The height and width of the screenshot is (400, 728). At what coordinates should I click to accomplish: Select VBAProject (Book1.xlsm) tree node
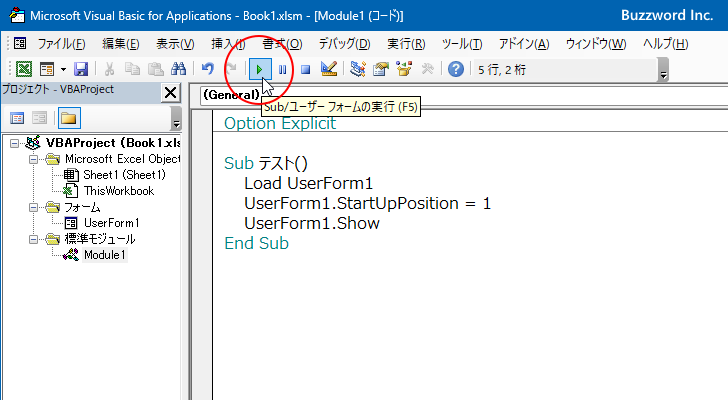113,143
